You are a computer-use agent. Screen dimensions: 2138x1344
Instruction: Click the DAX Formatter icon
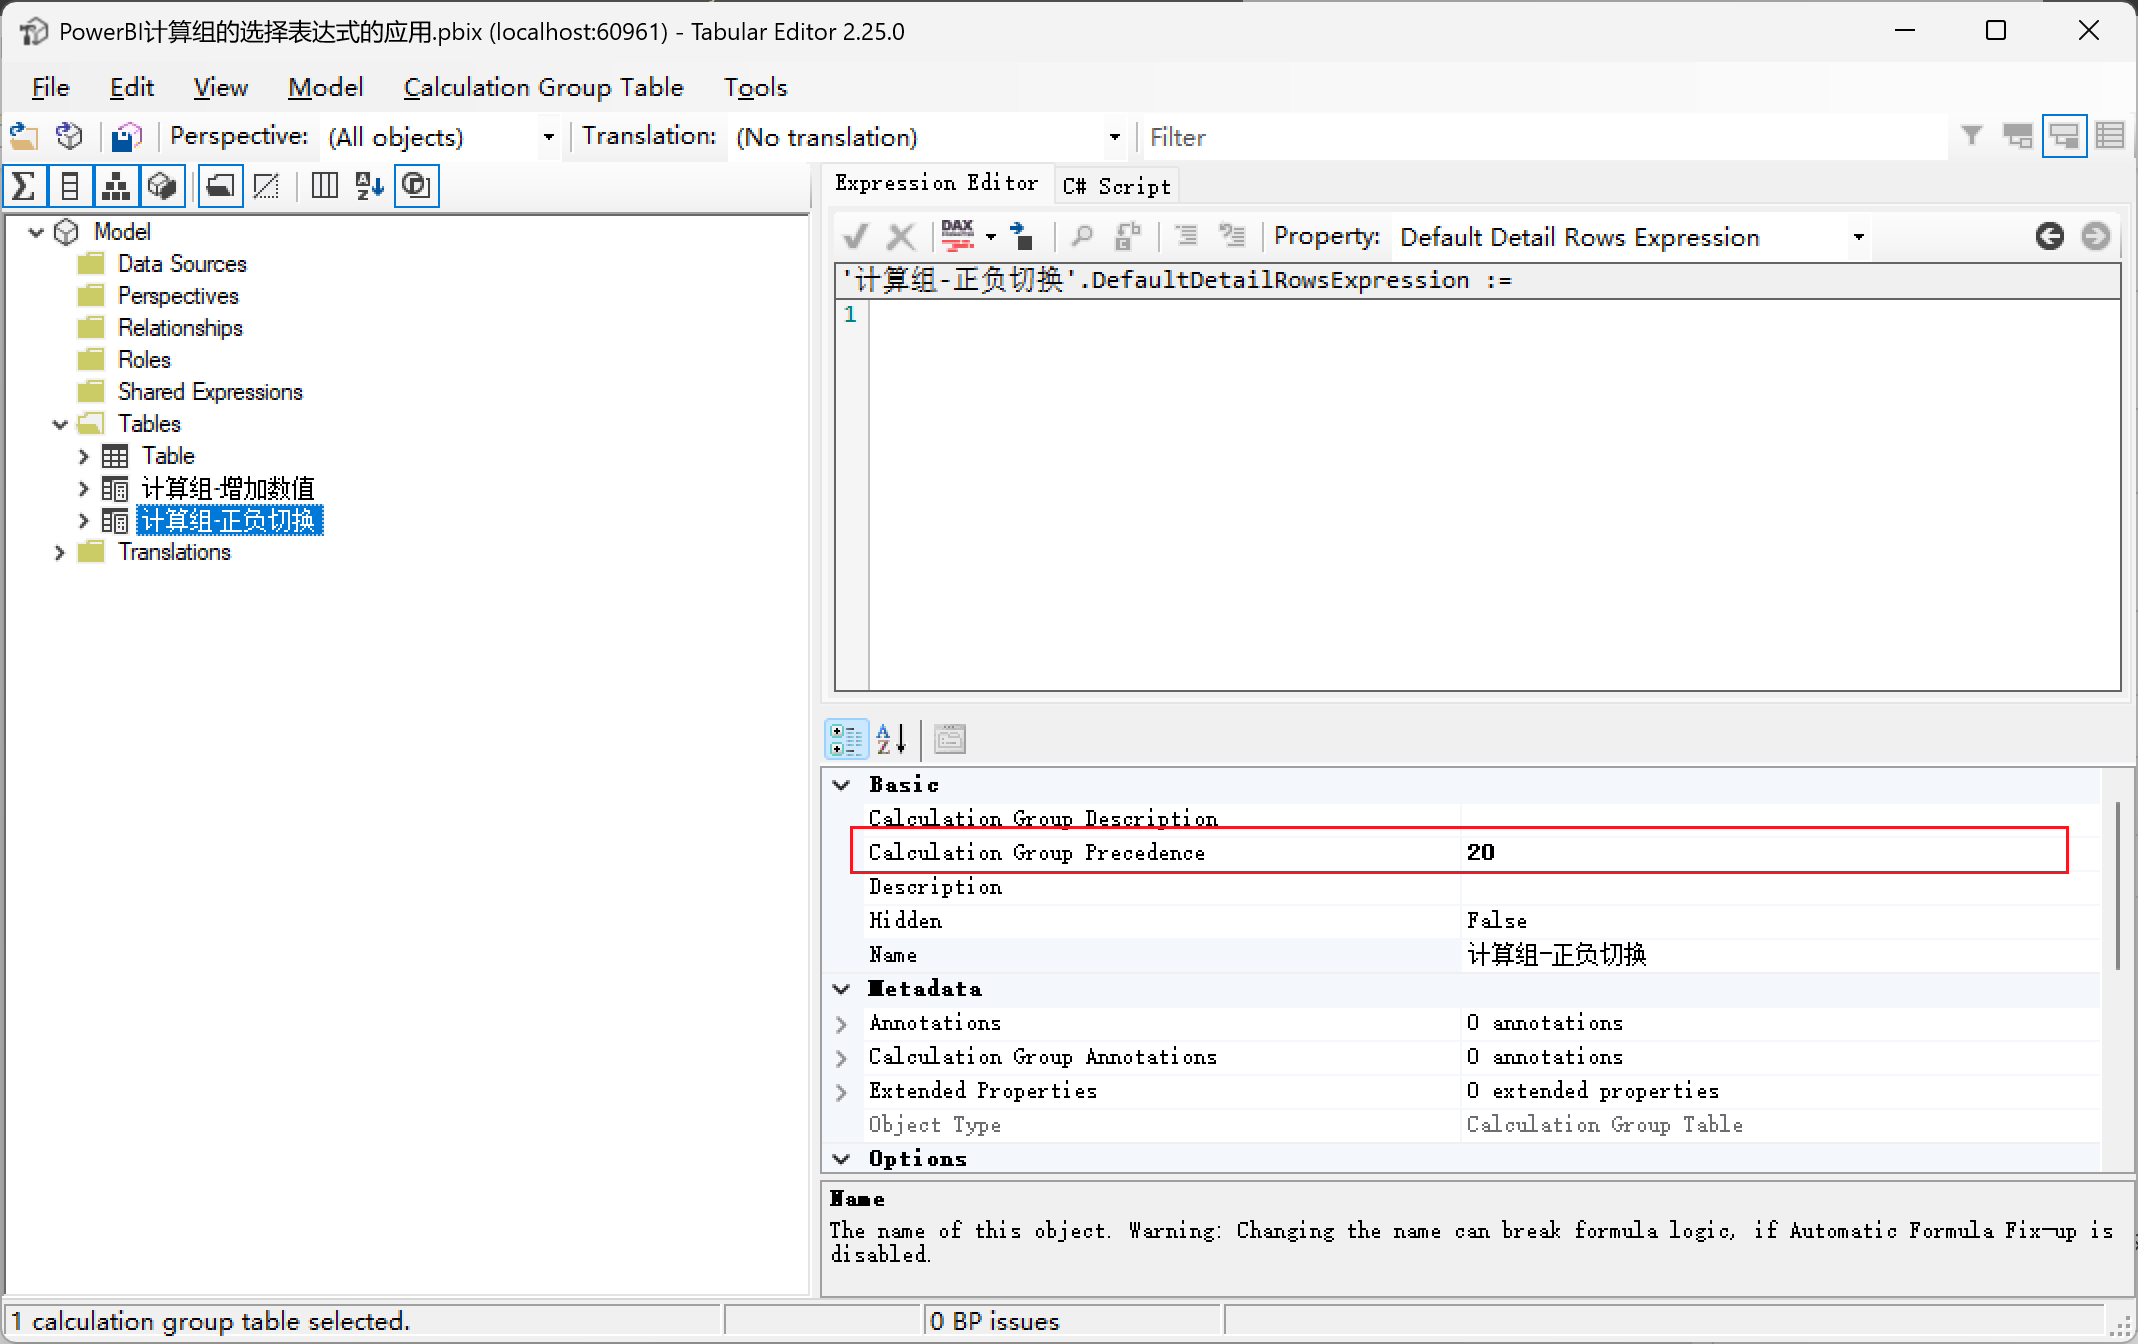coord(958,237)
